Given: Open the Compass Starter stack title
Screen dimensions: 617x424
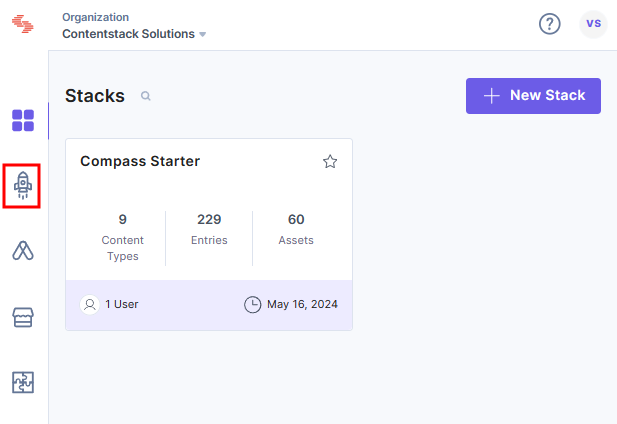Looking at the screenshot, I should click(x=140, y=161).
